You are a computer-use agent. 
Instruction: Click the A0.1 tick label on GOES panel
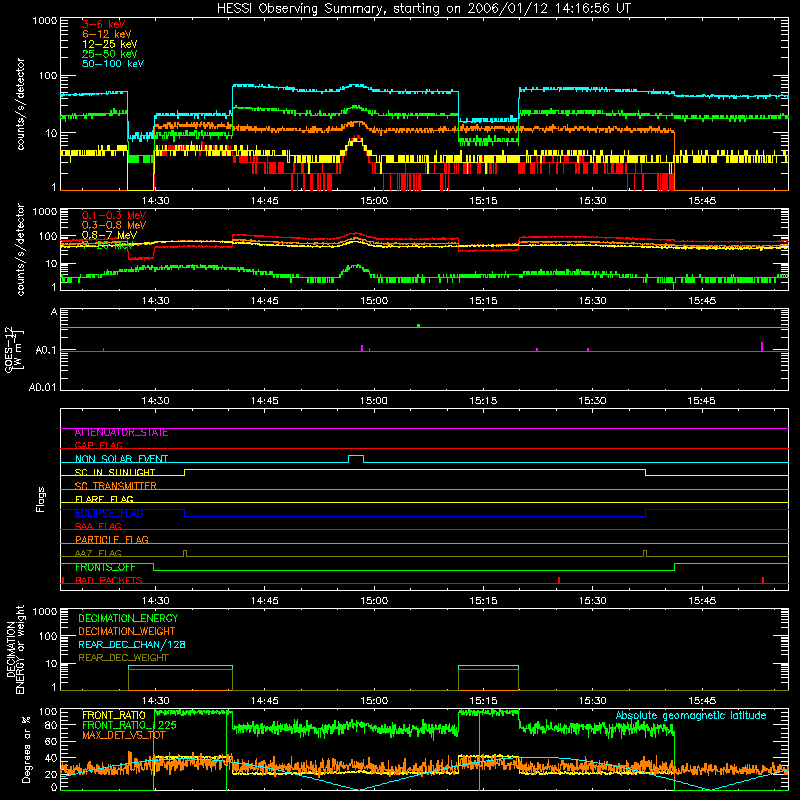point(46,351)
